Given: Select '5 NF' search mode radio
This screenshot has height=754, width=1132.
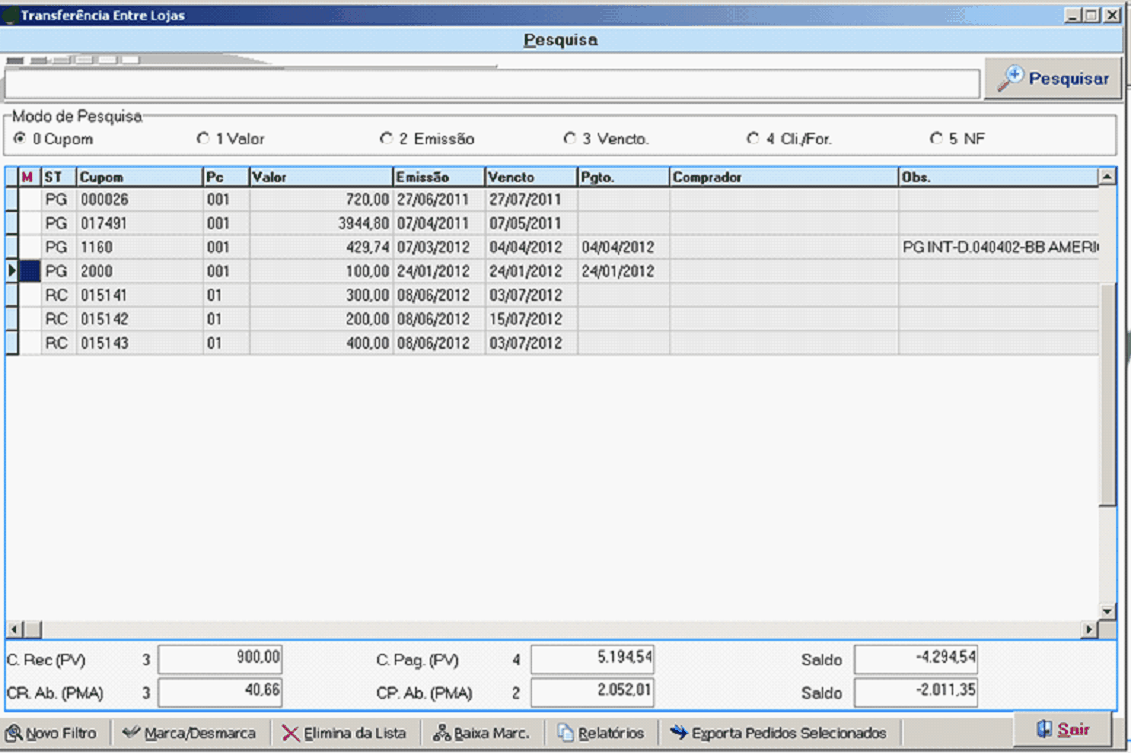Looking at the screenshot, I should coord(936,139).
